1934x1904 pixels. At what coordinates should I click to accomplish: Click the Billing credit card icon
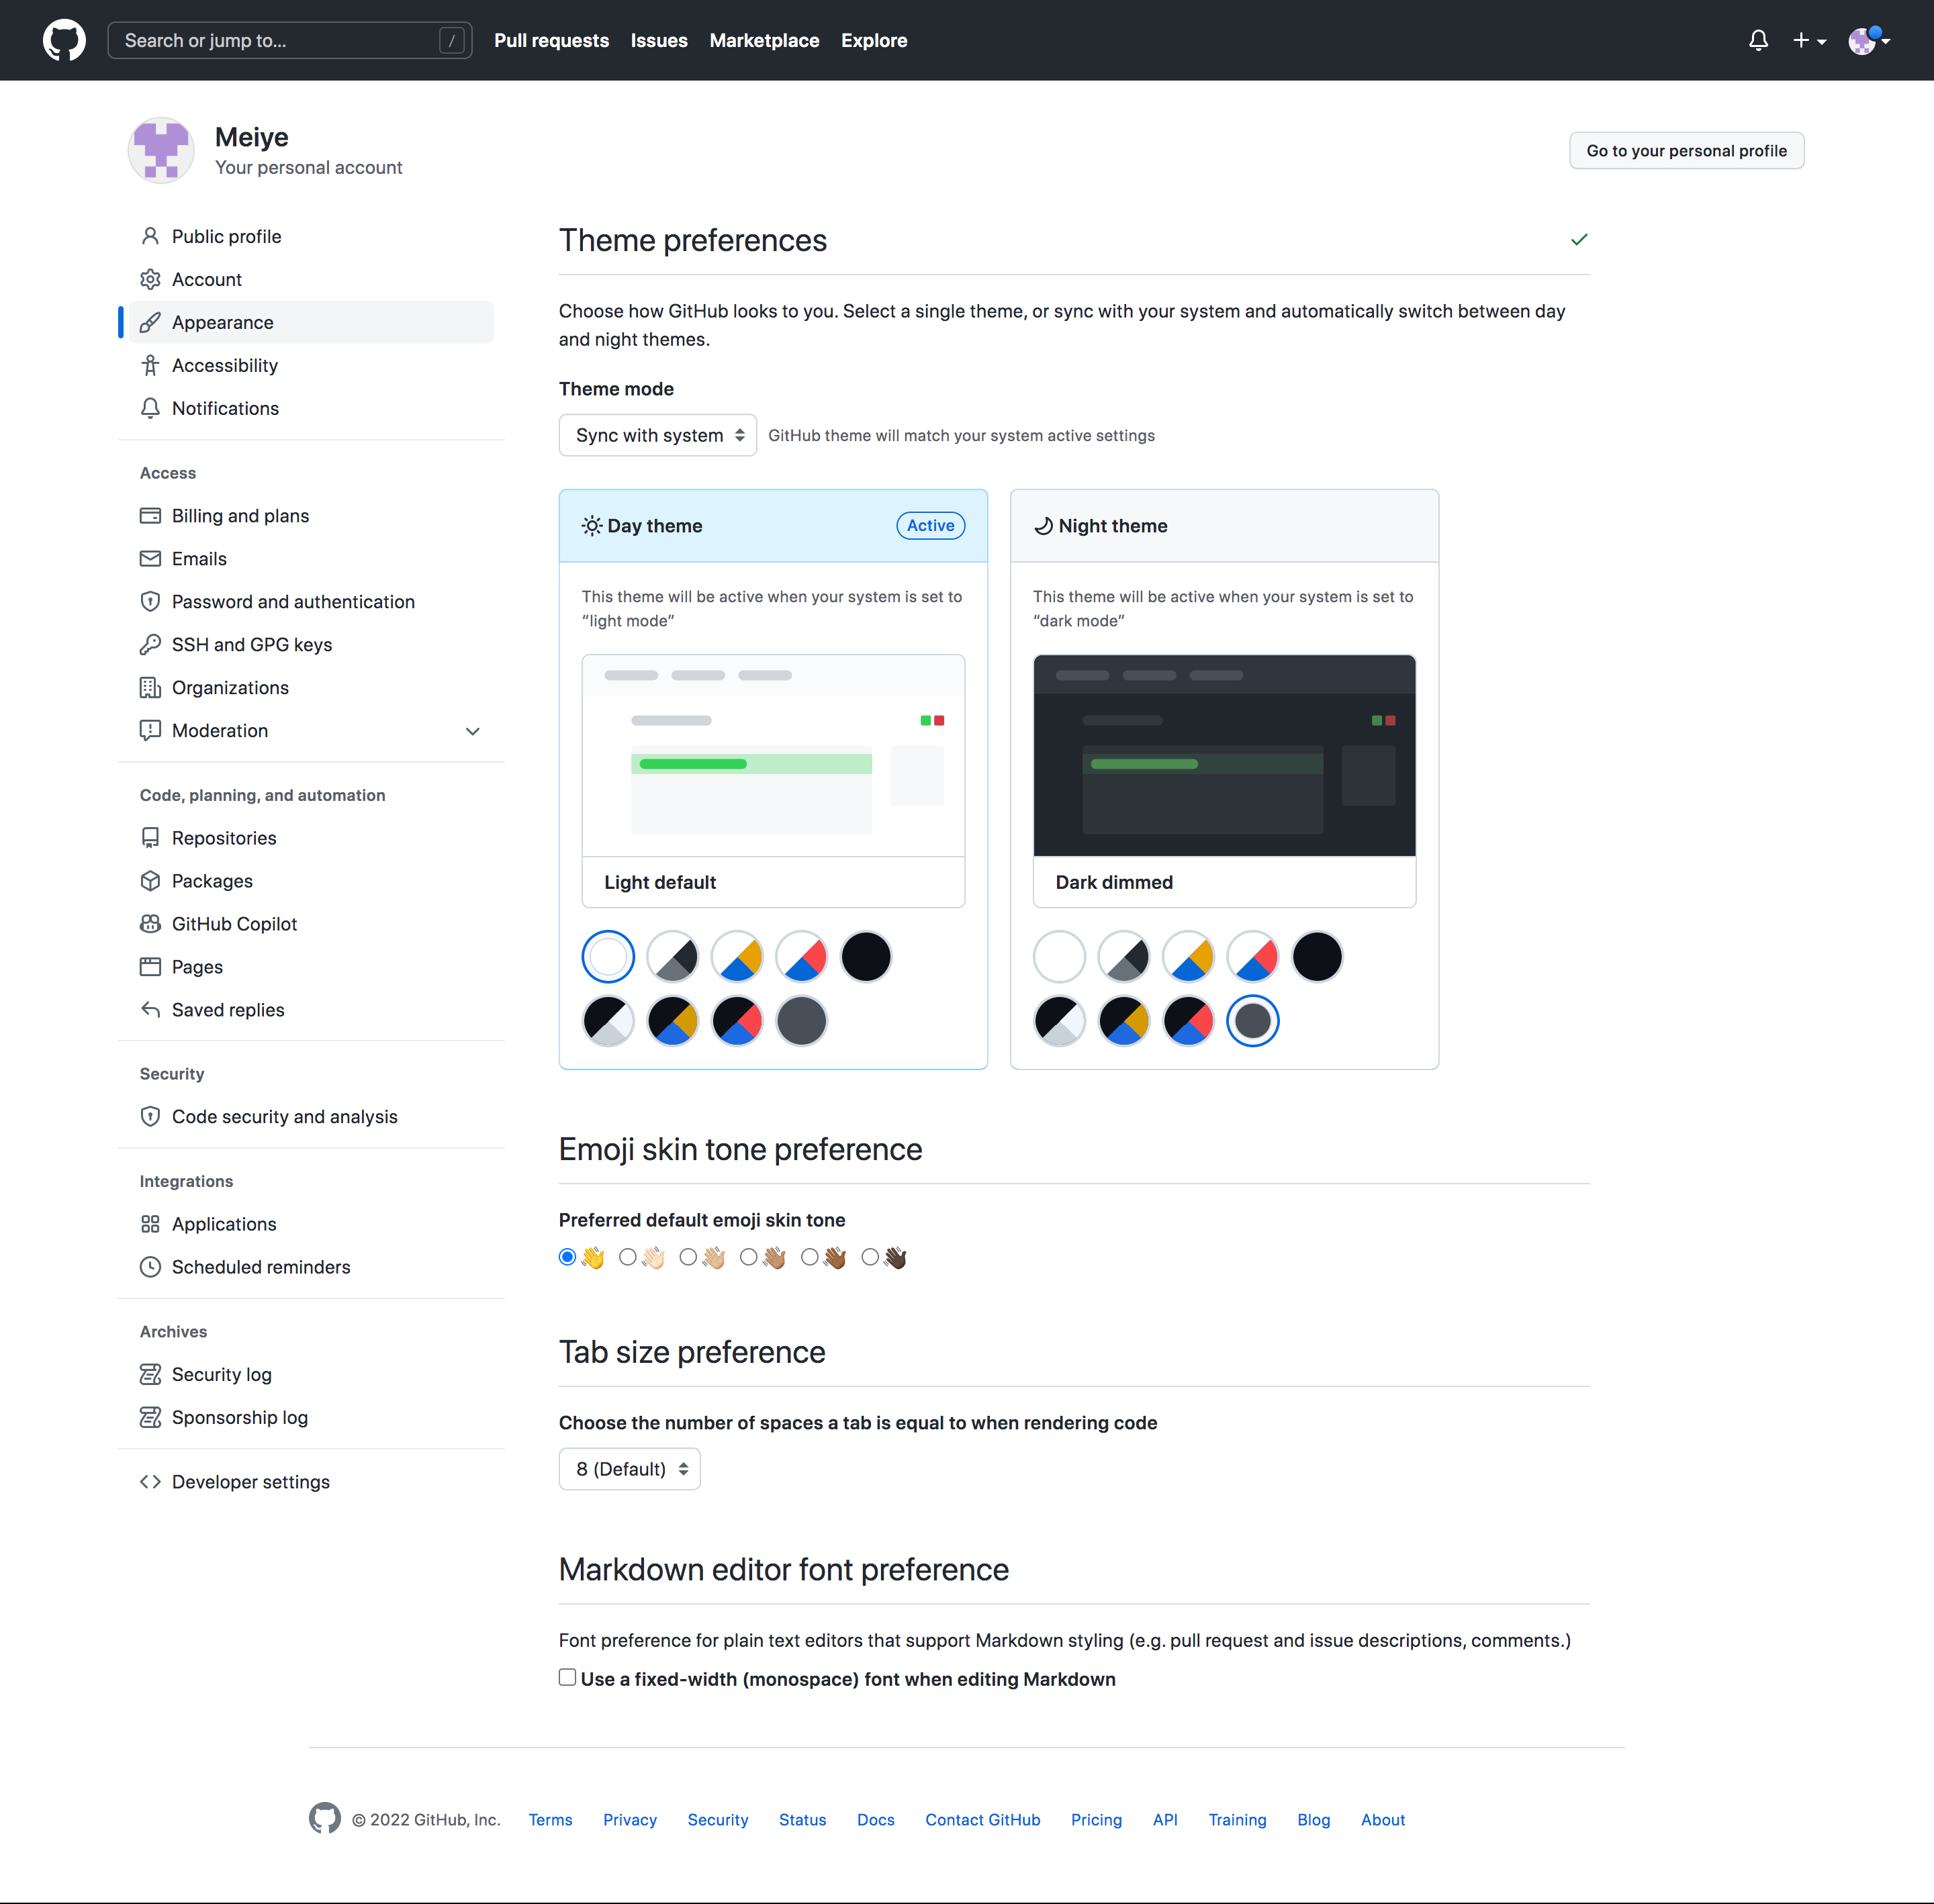click(150, 516)
